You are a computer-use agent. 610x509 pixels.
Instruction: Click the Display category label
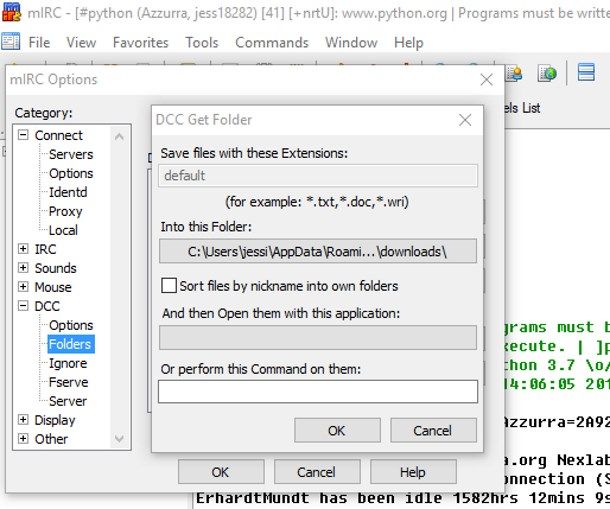pyautogui.click(x=55, y=420)
